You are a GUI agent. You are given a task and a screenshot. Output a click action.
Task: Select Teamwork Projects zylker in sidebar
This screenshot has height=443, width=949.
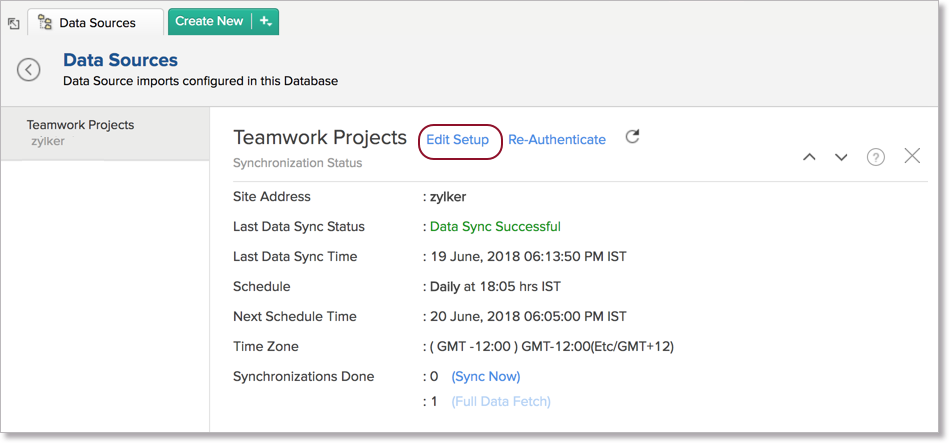point(105,133)
